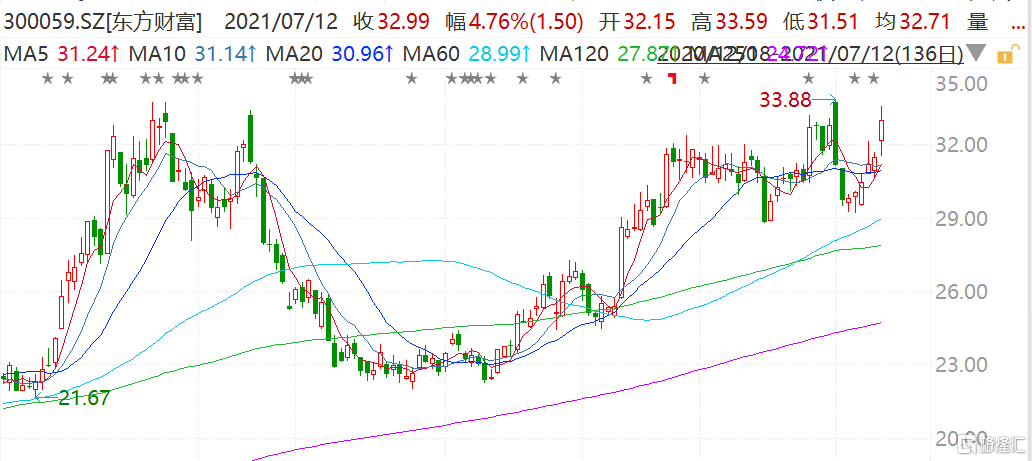Viewport: 1032px width, 461px height.
Task: Click the 21.67 period low annotation
Action: 84,398
